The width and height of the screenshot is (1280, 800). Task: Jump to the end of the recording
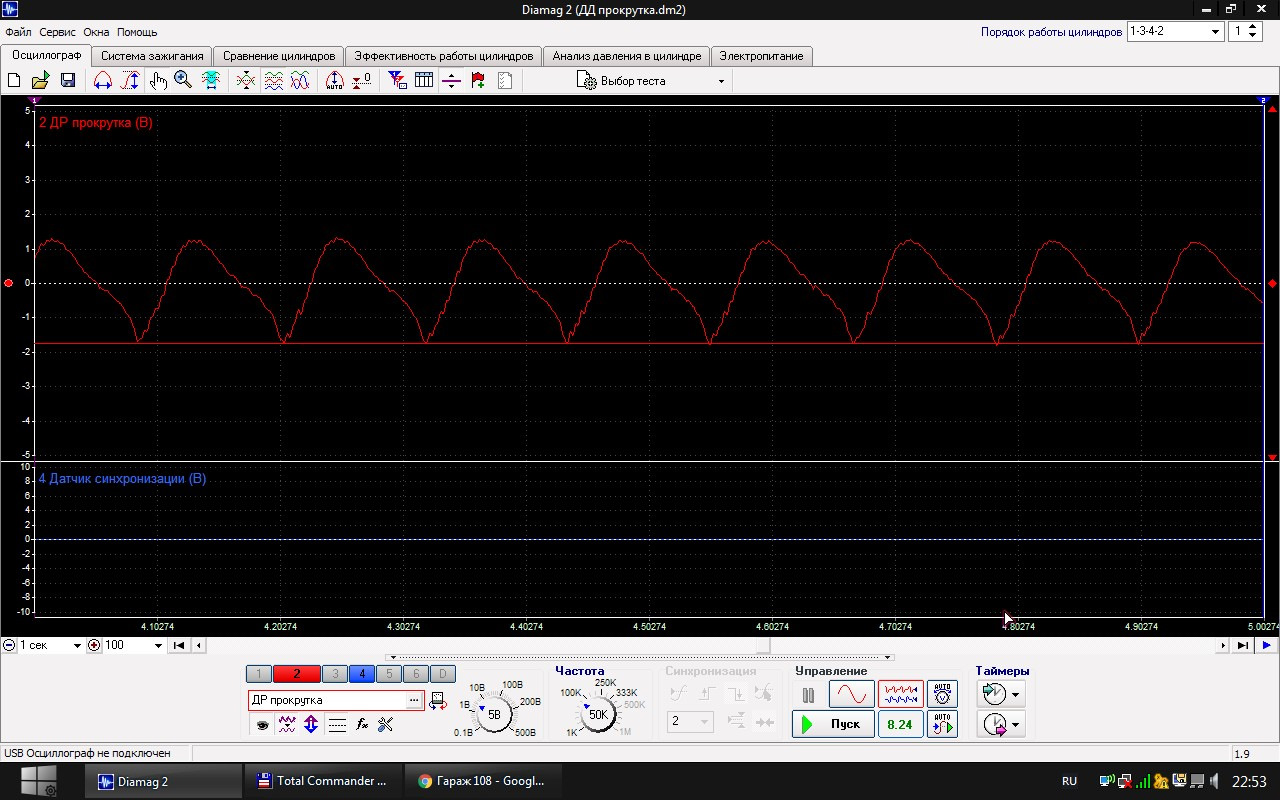(1242, 645)
